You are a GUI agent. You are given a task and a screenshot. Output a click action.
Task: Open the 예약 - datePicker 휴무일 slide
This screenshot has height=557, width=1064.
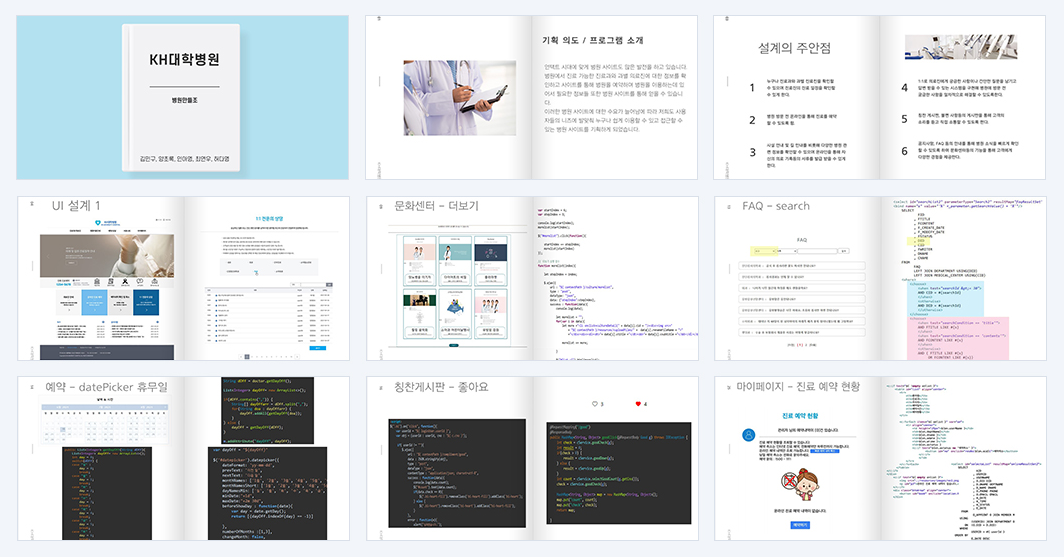(183, 459)
